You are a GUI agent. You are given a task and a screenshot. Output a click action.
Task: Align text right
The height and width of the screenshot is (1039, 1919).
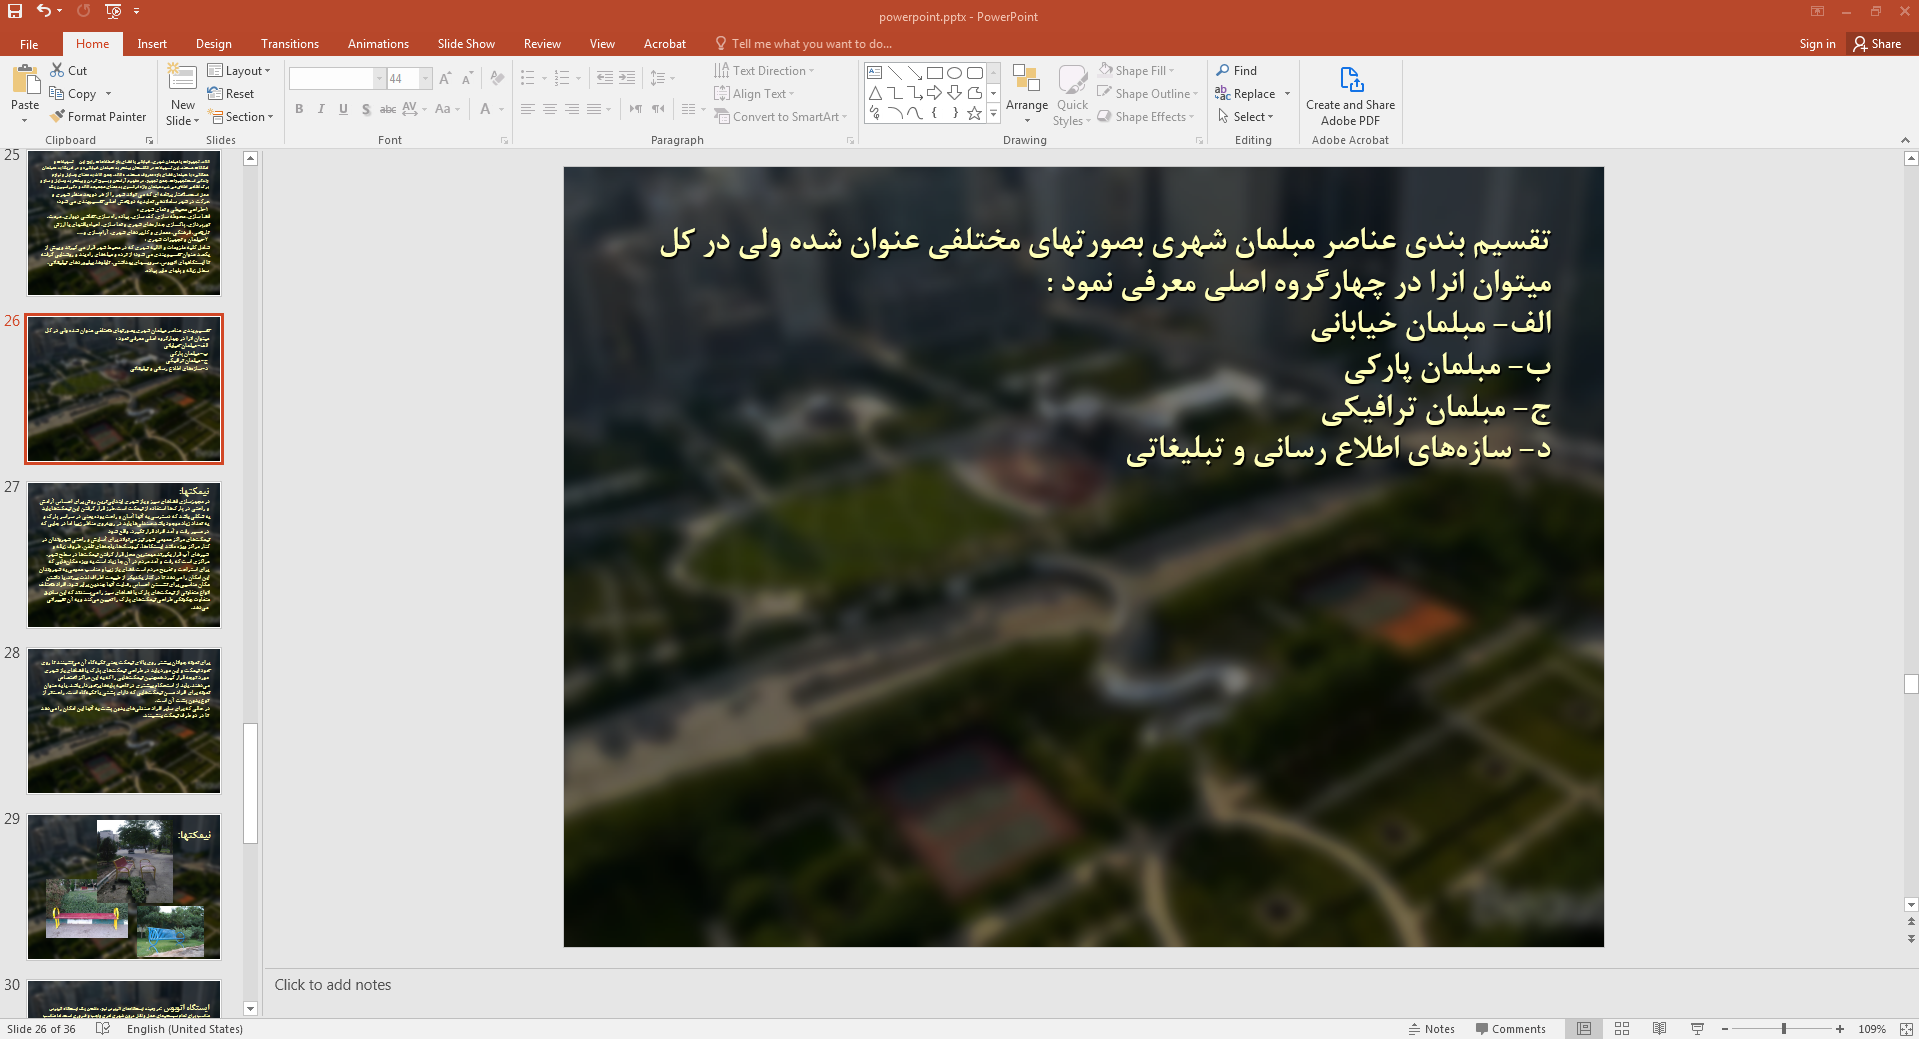[572, 109]
